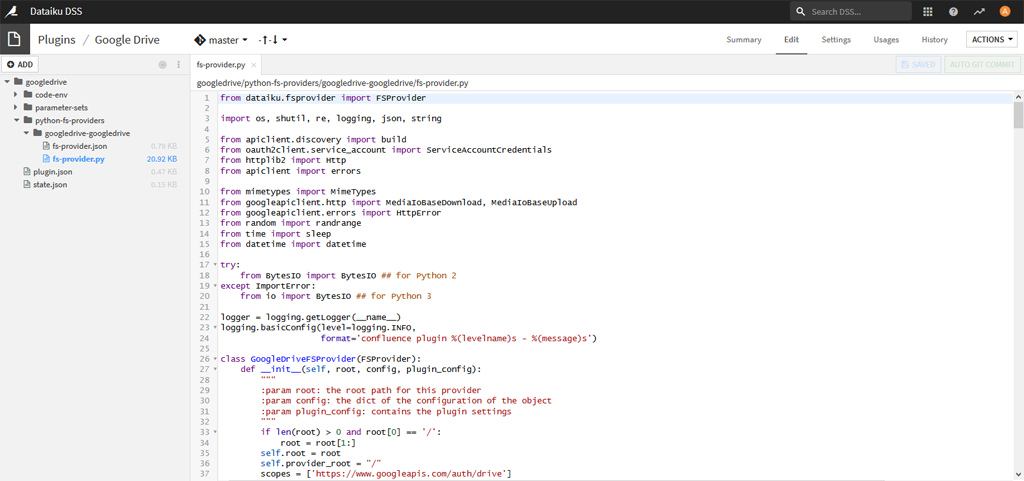1024x481 pixels.
Task: Fold the if block at line 33
Action: pyautogui.click(x=215, y=432)
